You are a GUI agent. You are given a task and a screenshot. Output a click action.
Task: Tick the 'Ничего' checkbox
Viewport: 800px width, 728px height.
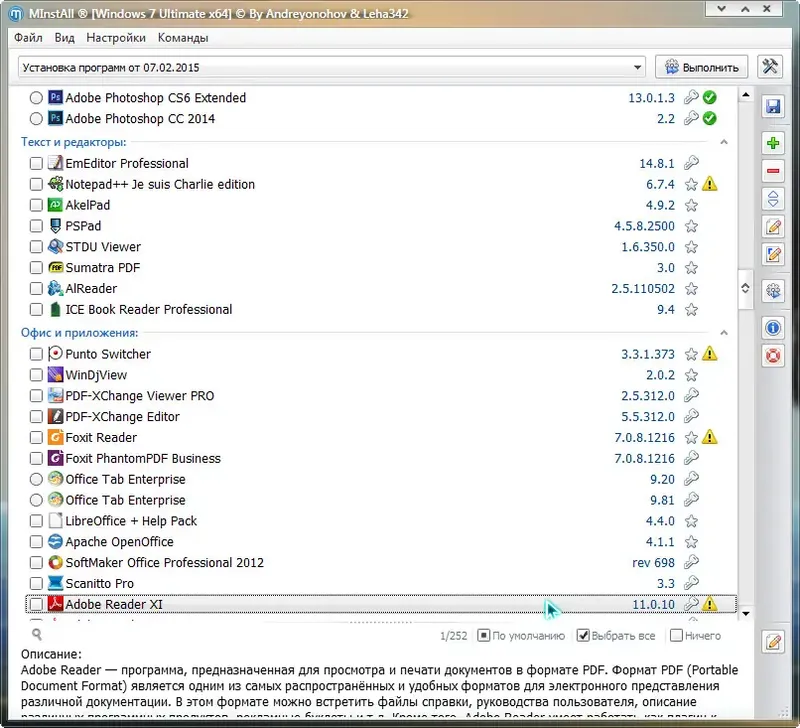(676, 635)
